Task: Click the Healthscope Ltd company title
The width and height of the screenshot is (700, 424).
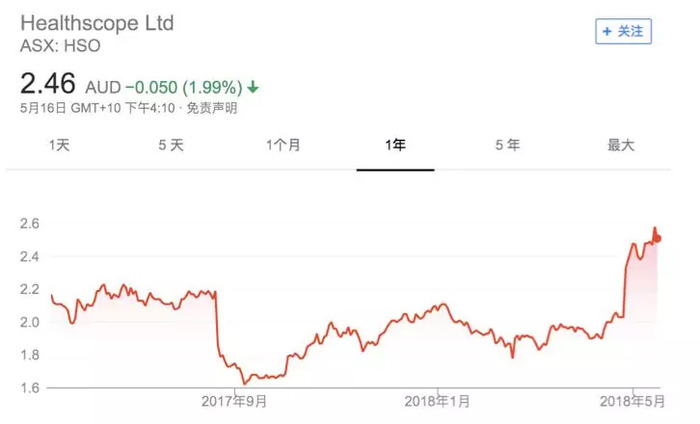Action: click(x=97, y=23)
